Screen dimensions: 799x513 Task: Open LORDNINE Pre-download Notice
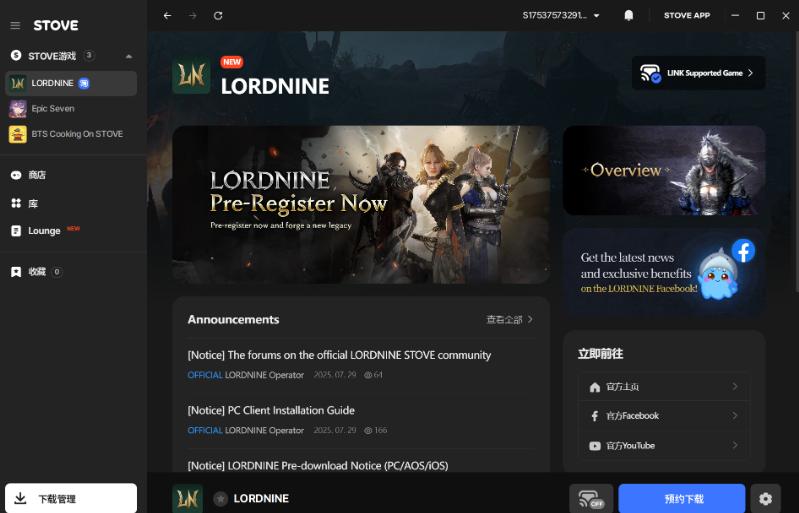pyautogui.click(x=318, y=465)
